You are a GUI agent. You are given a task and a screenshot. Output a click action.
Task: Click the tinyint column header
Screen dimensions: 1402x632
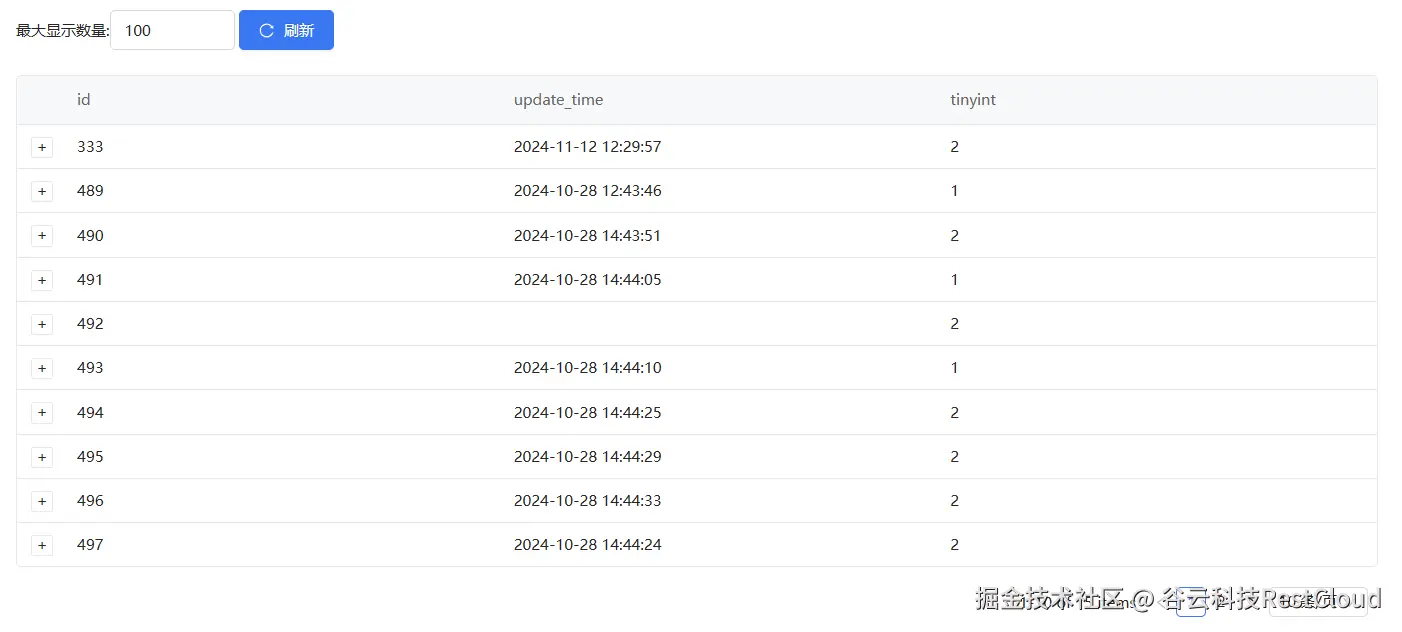(972, 100)
